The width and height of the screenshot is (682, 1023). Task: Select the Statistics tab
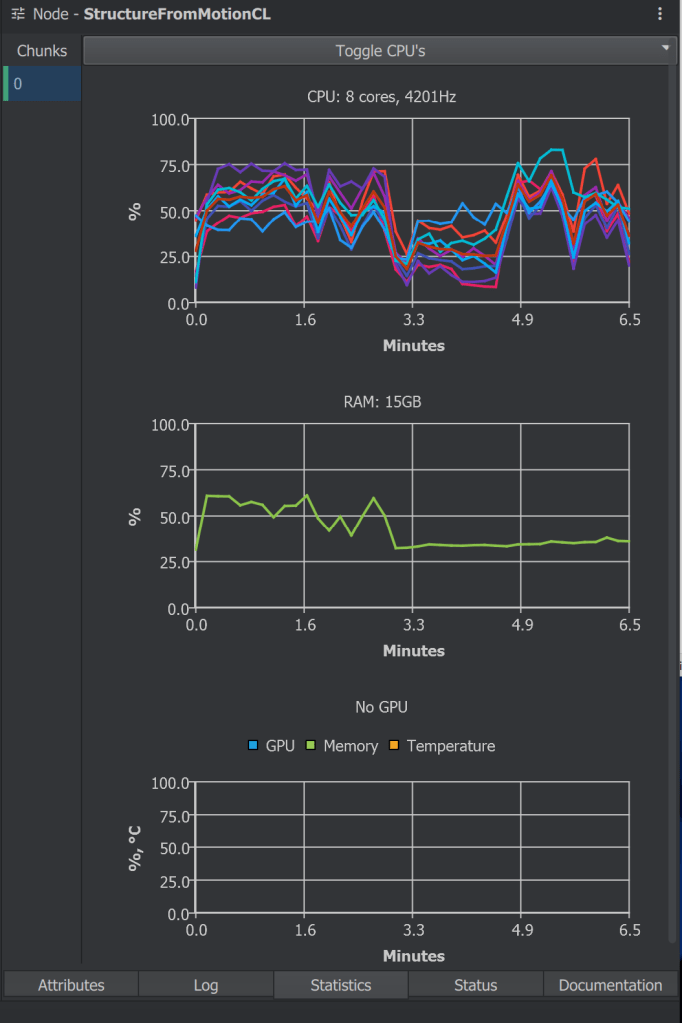[341, 985]
